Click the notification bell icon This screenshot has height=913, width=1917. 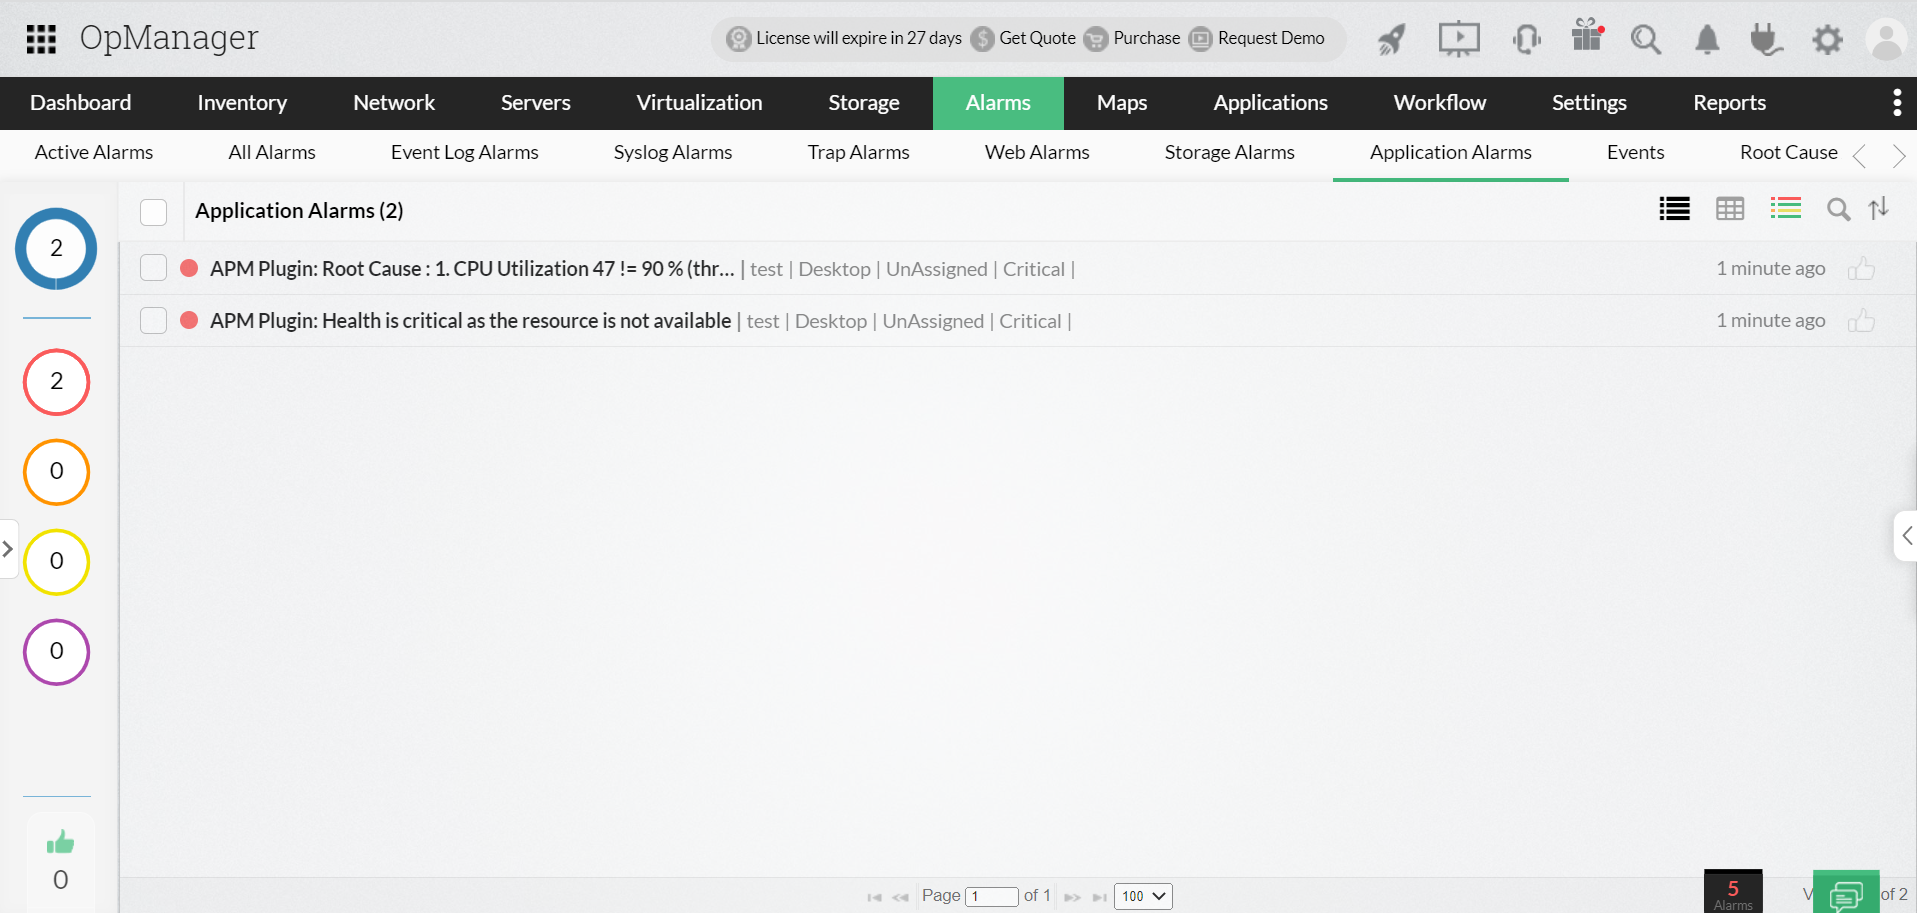pos(1707,40)
